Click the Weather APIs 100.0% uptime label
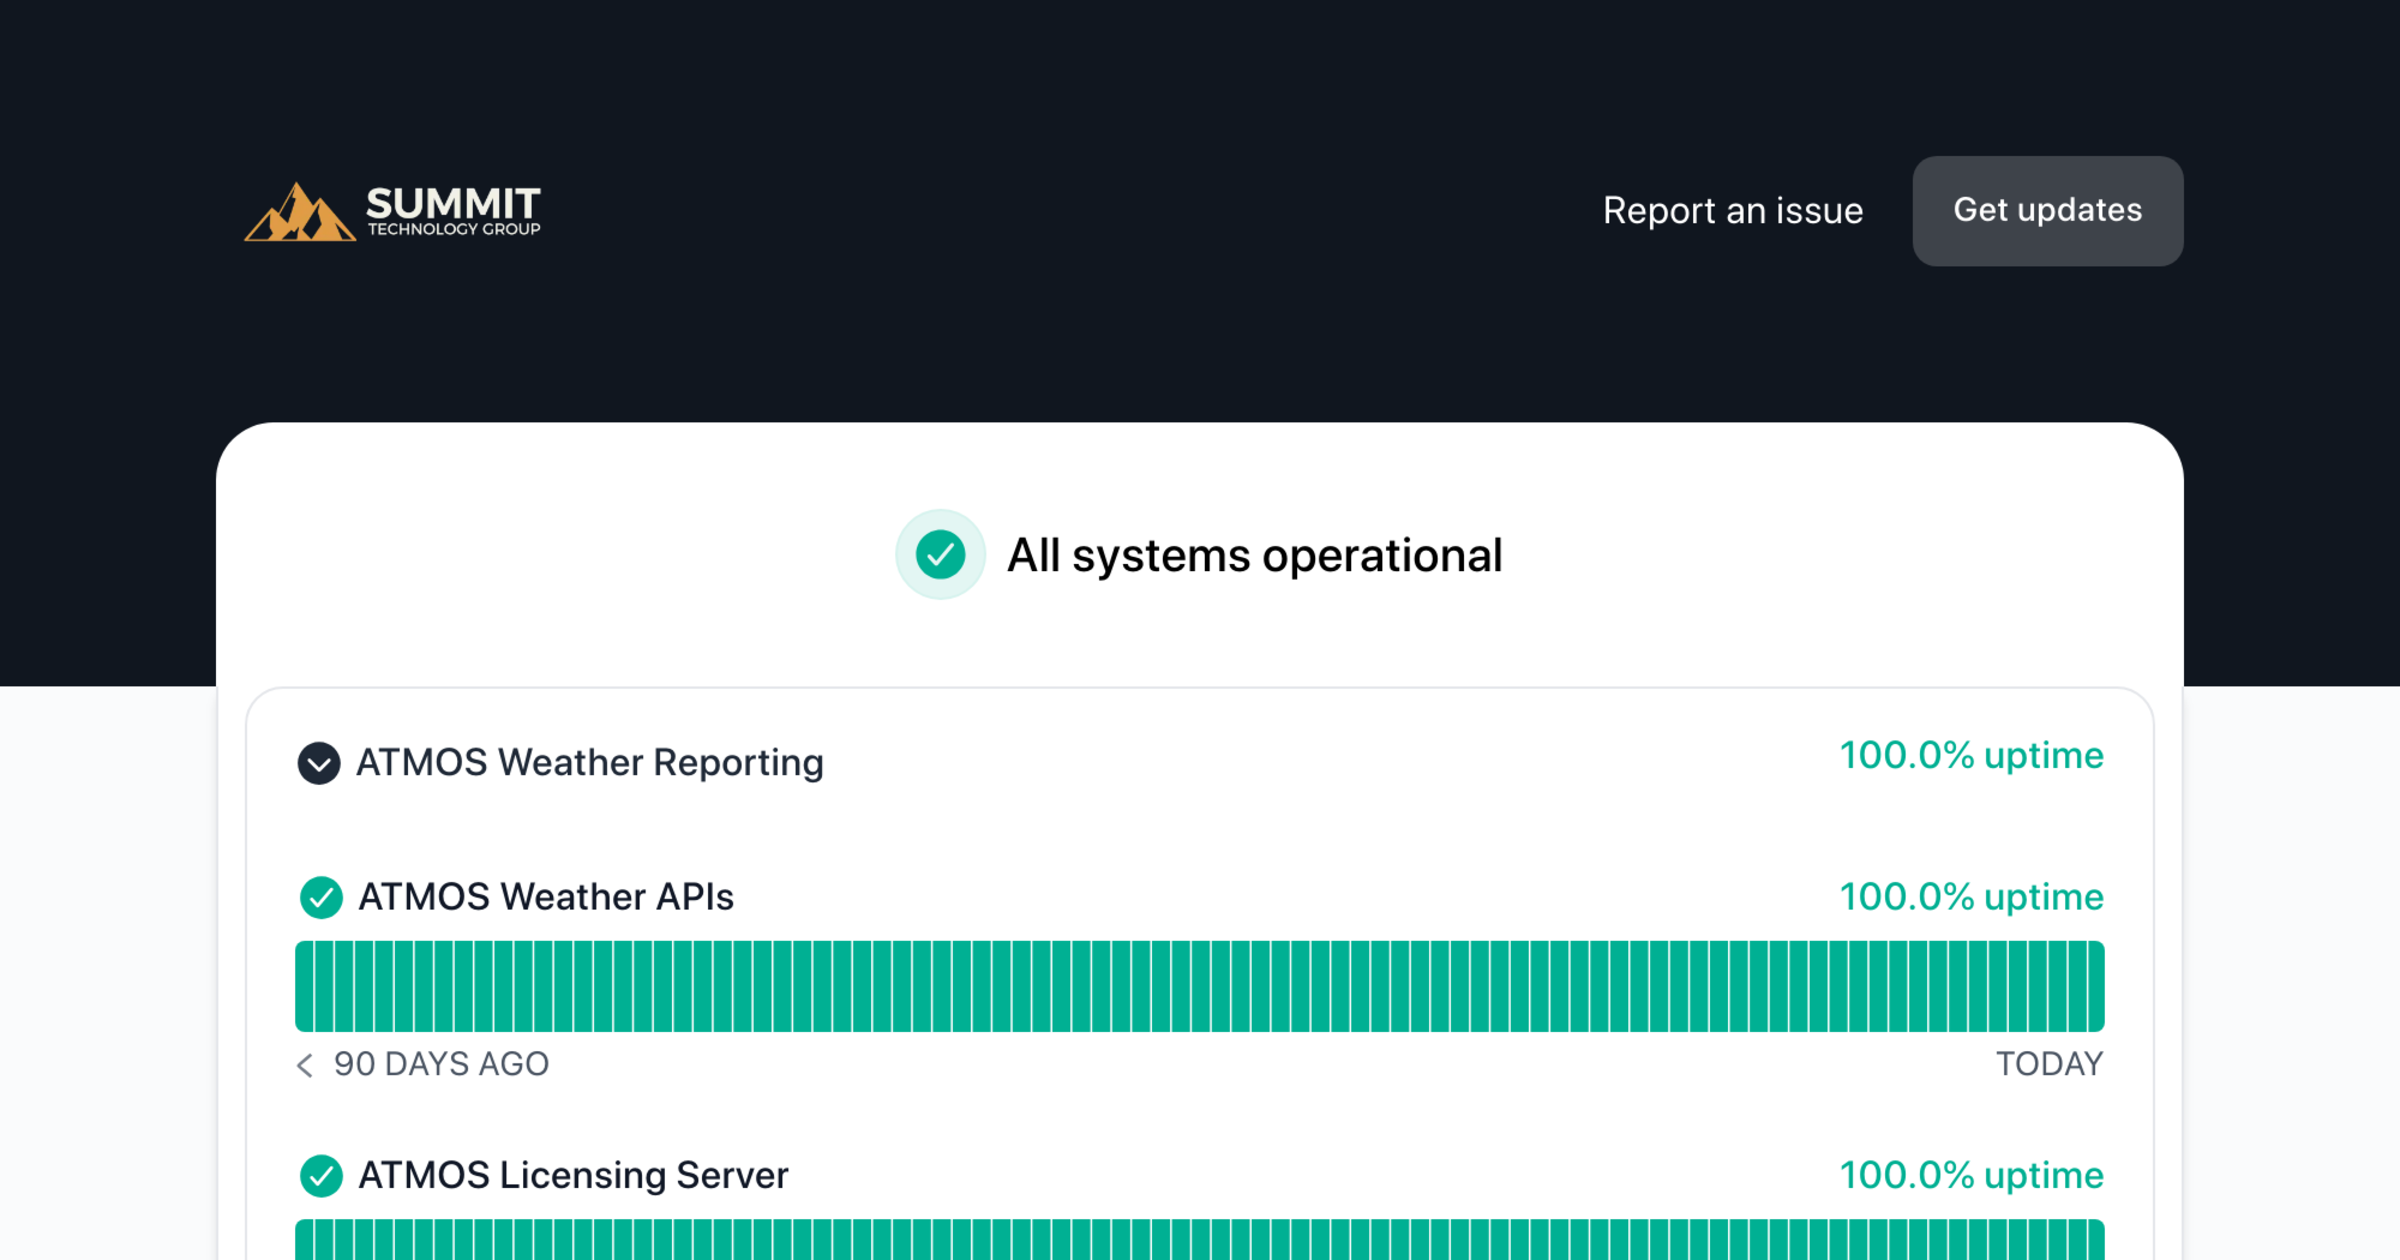 tap(1971, 897)
